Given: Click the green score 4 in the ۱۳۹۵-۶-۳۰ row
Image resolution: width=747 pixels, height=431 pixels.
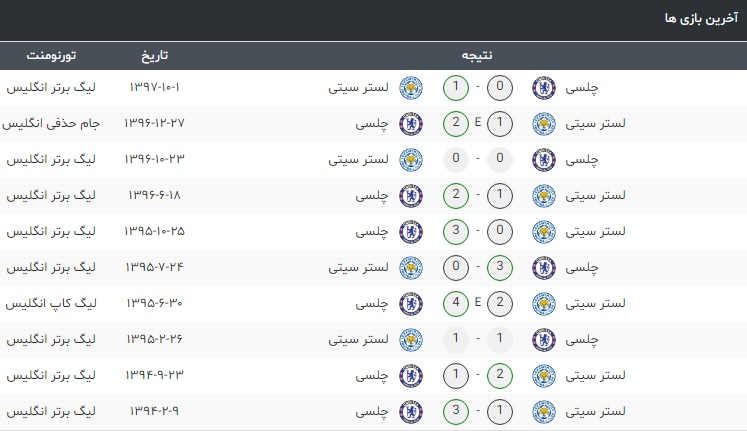Looking at the screenshot, I should [456, 303].
